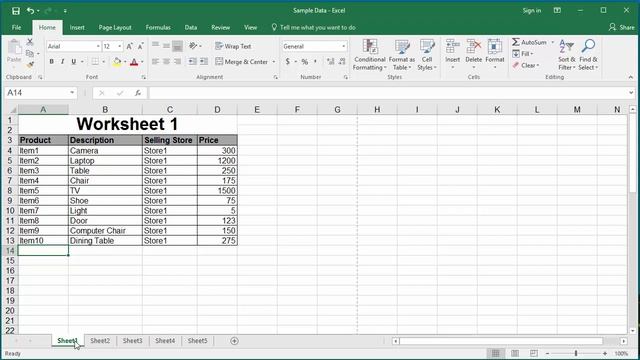This screenshot has height=360, width=640.
Task: Toggle italic formatting
Action: coord(62,62)
